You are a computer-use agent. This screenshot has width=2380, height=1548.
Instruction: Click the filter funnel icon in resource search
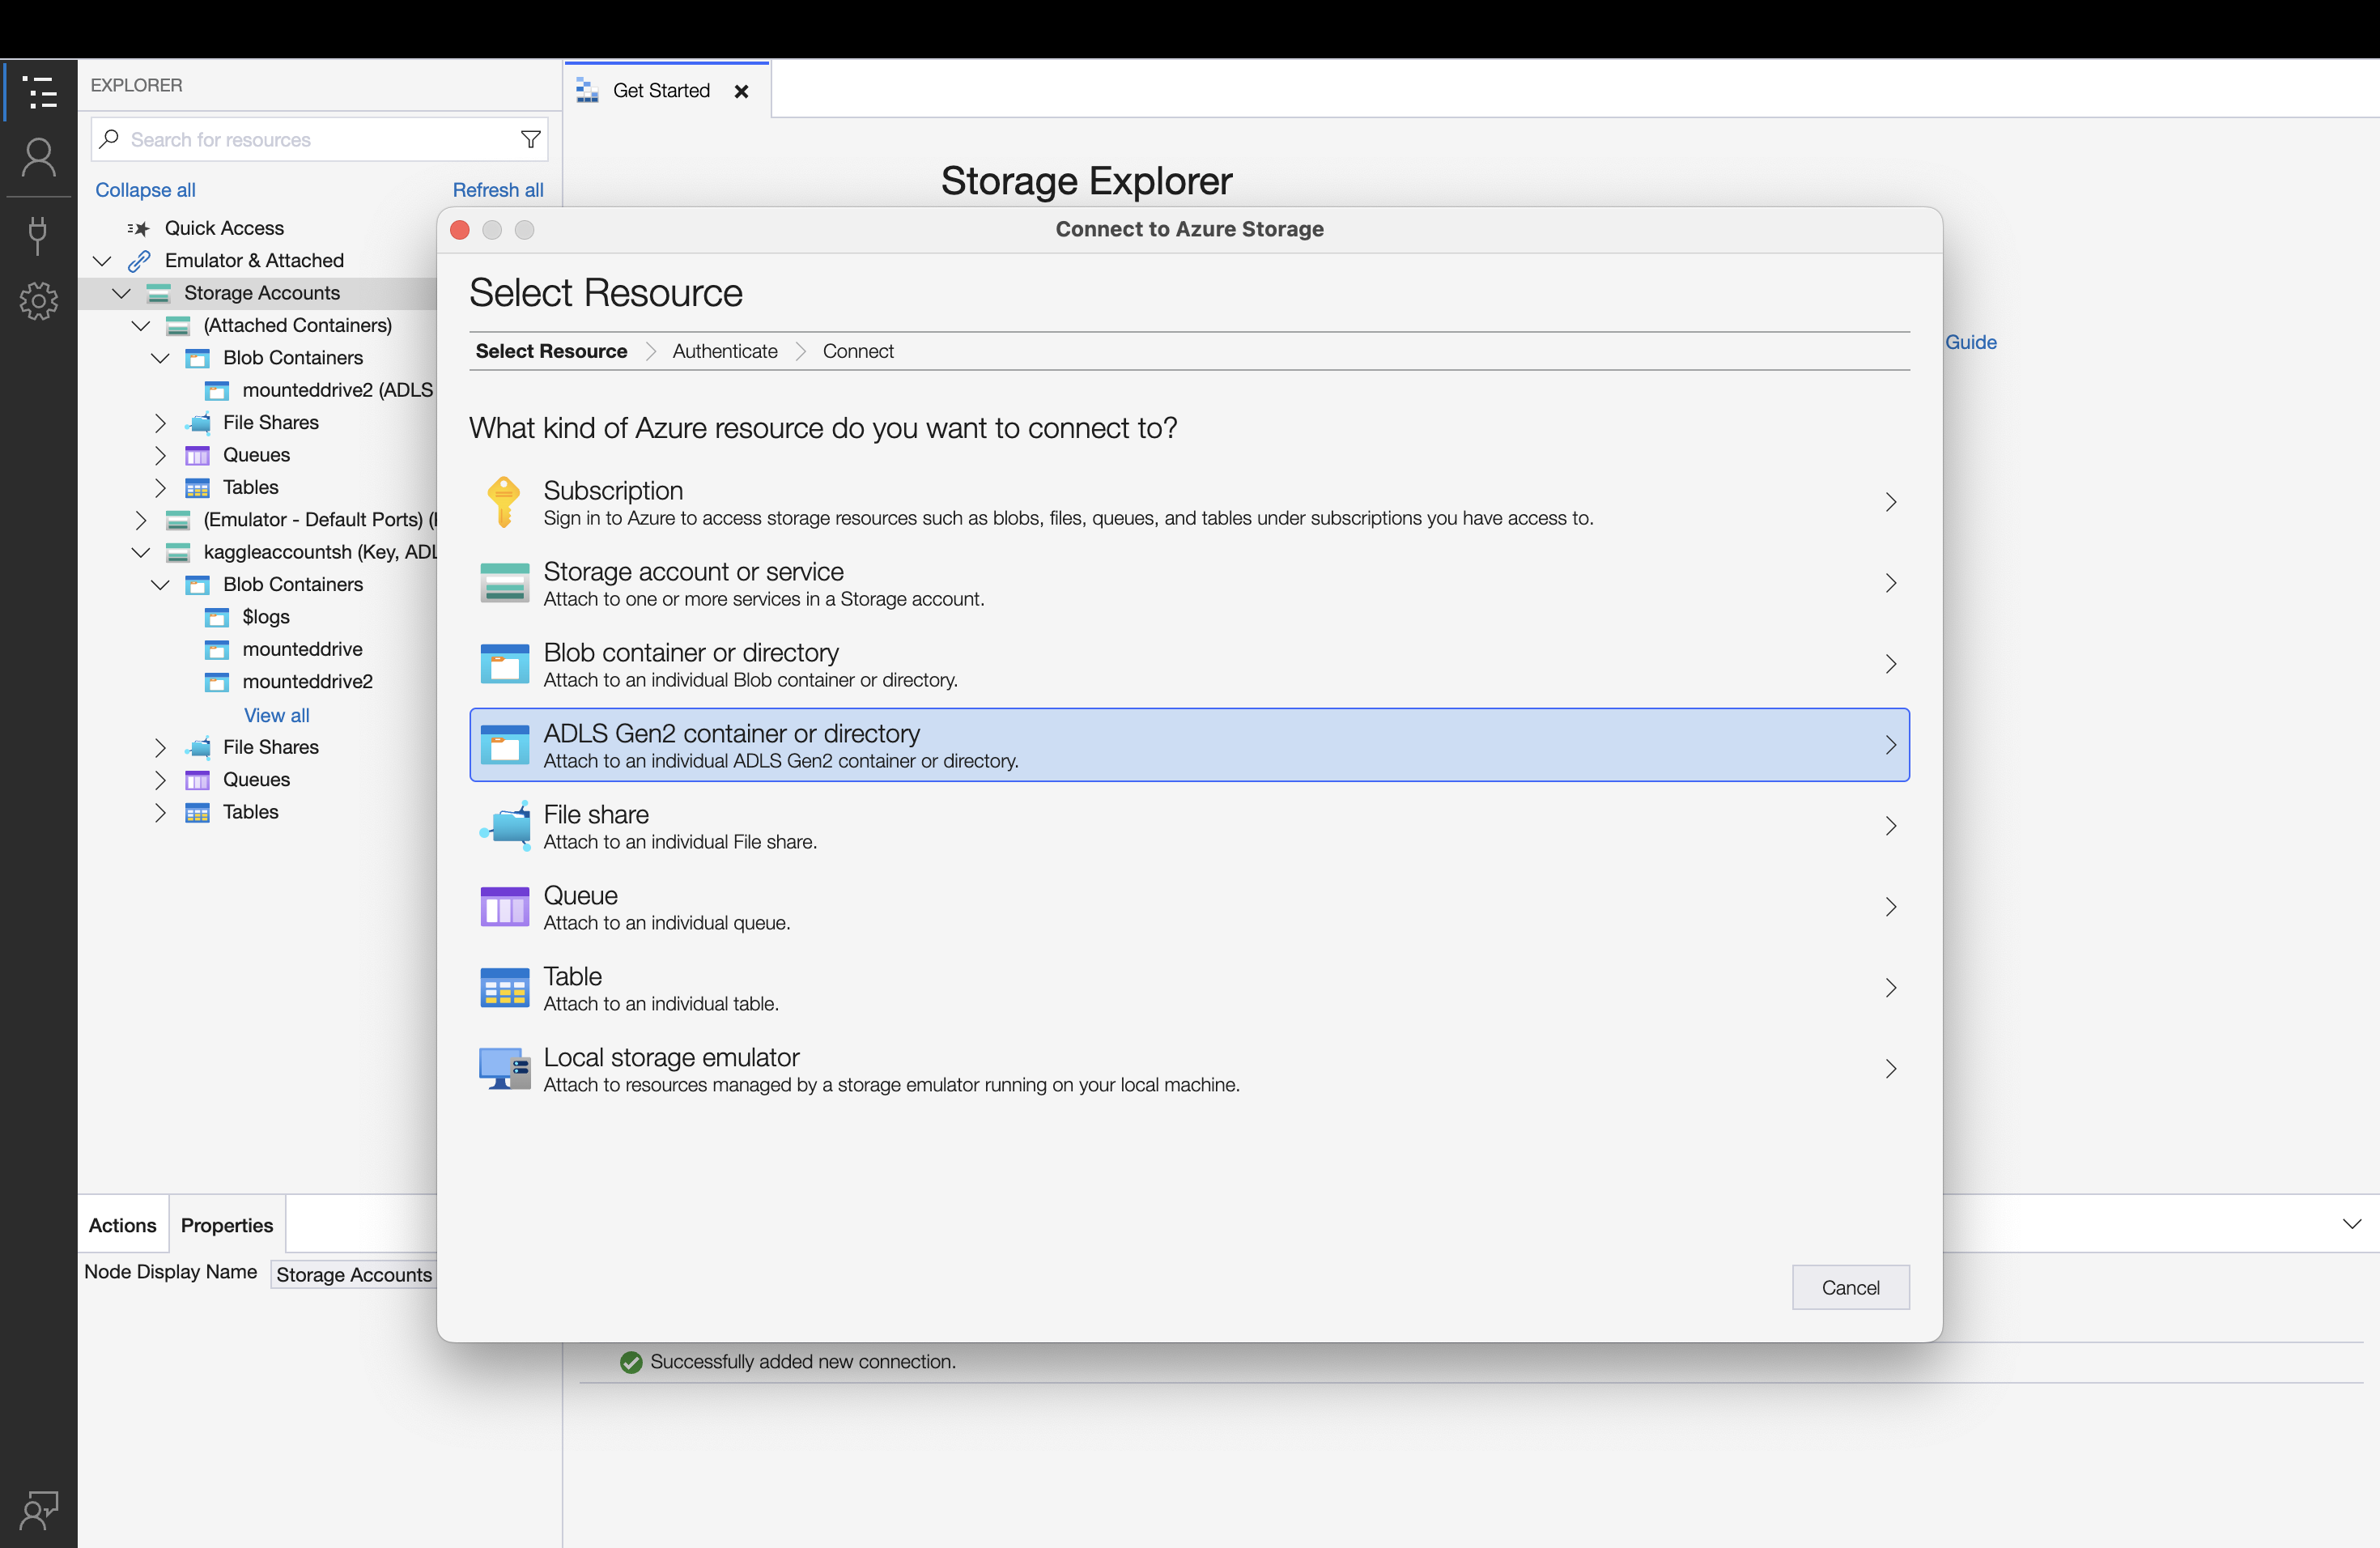pos(531,140)
